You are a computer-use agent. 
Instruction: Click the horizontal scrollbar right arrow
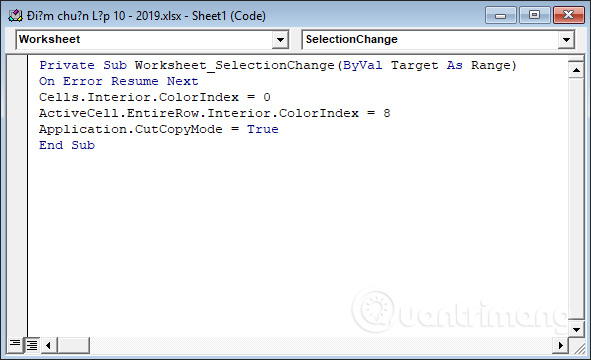560,345
